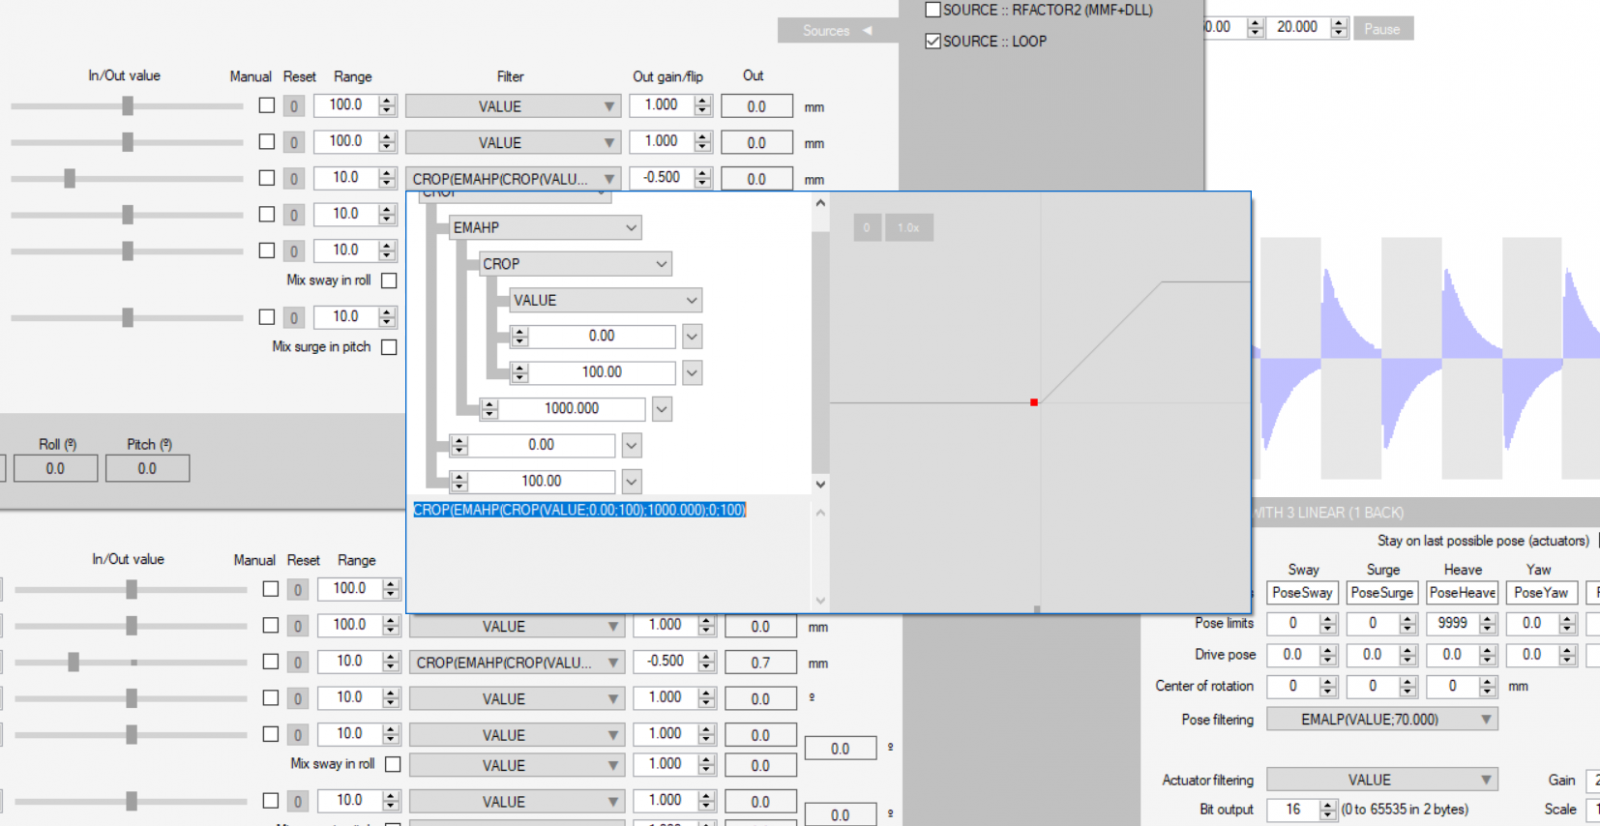Toggle the Mix surge in pitch checkbox

389,347
